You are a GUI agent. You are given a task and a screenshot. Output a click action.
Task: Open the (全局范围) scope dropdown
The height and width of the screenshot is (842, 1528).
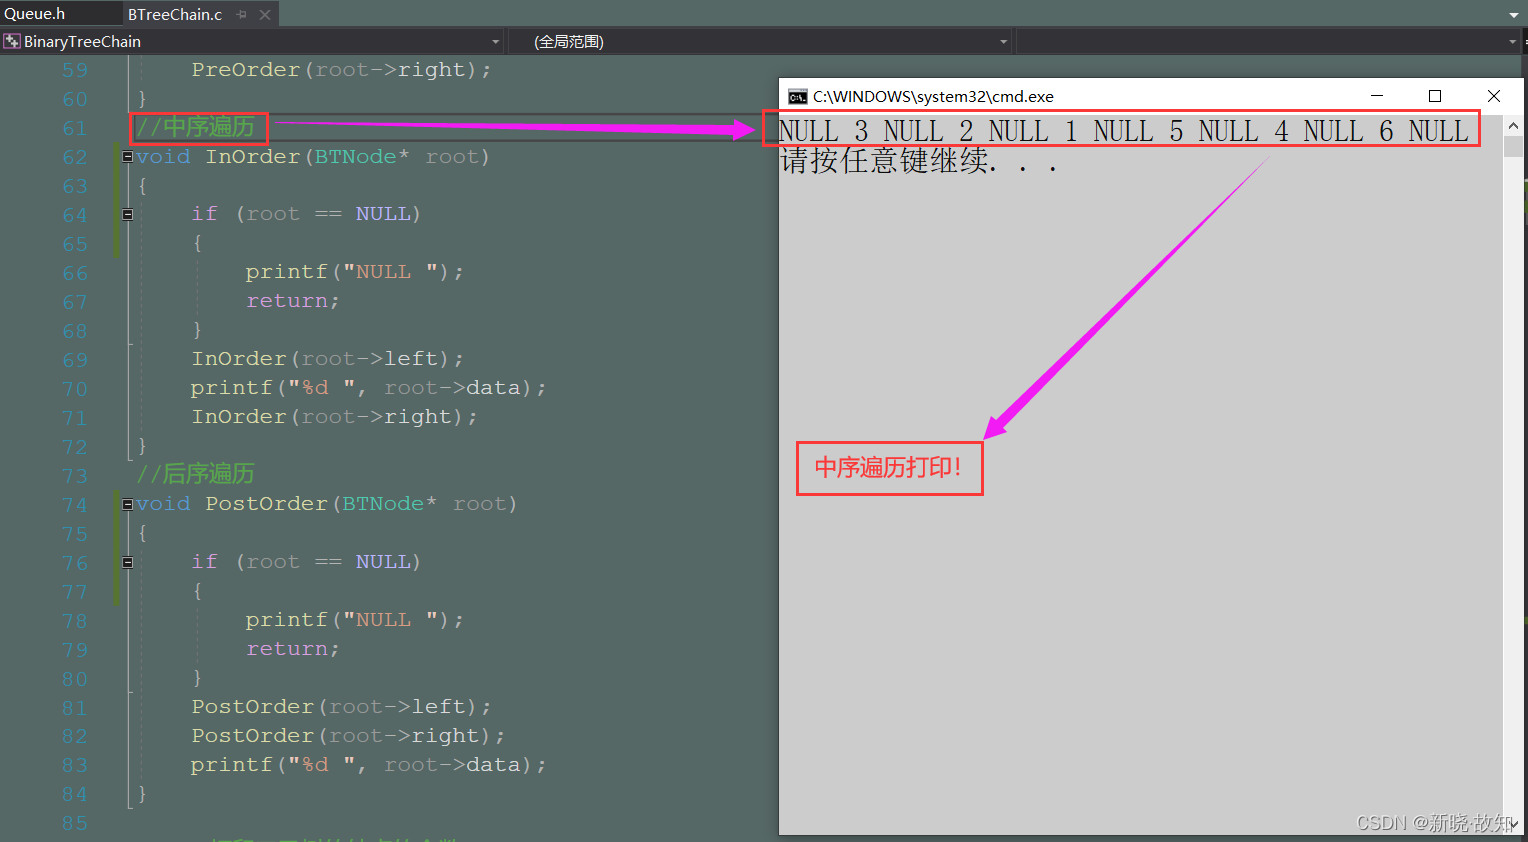(1003, 42)
